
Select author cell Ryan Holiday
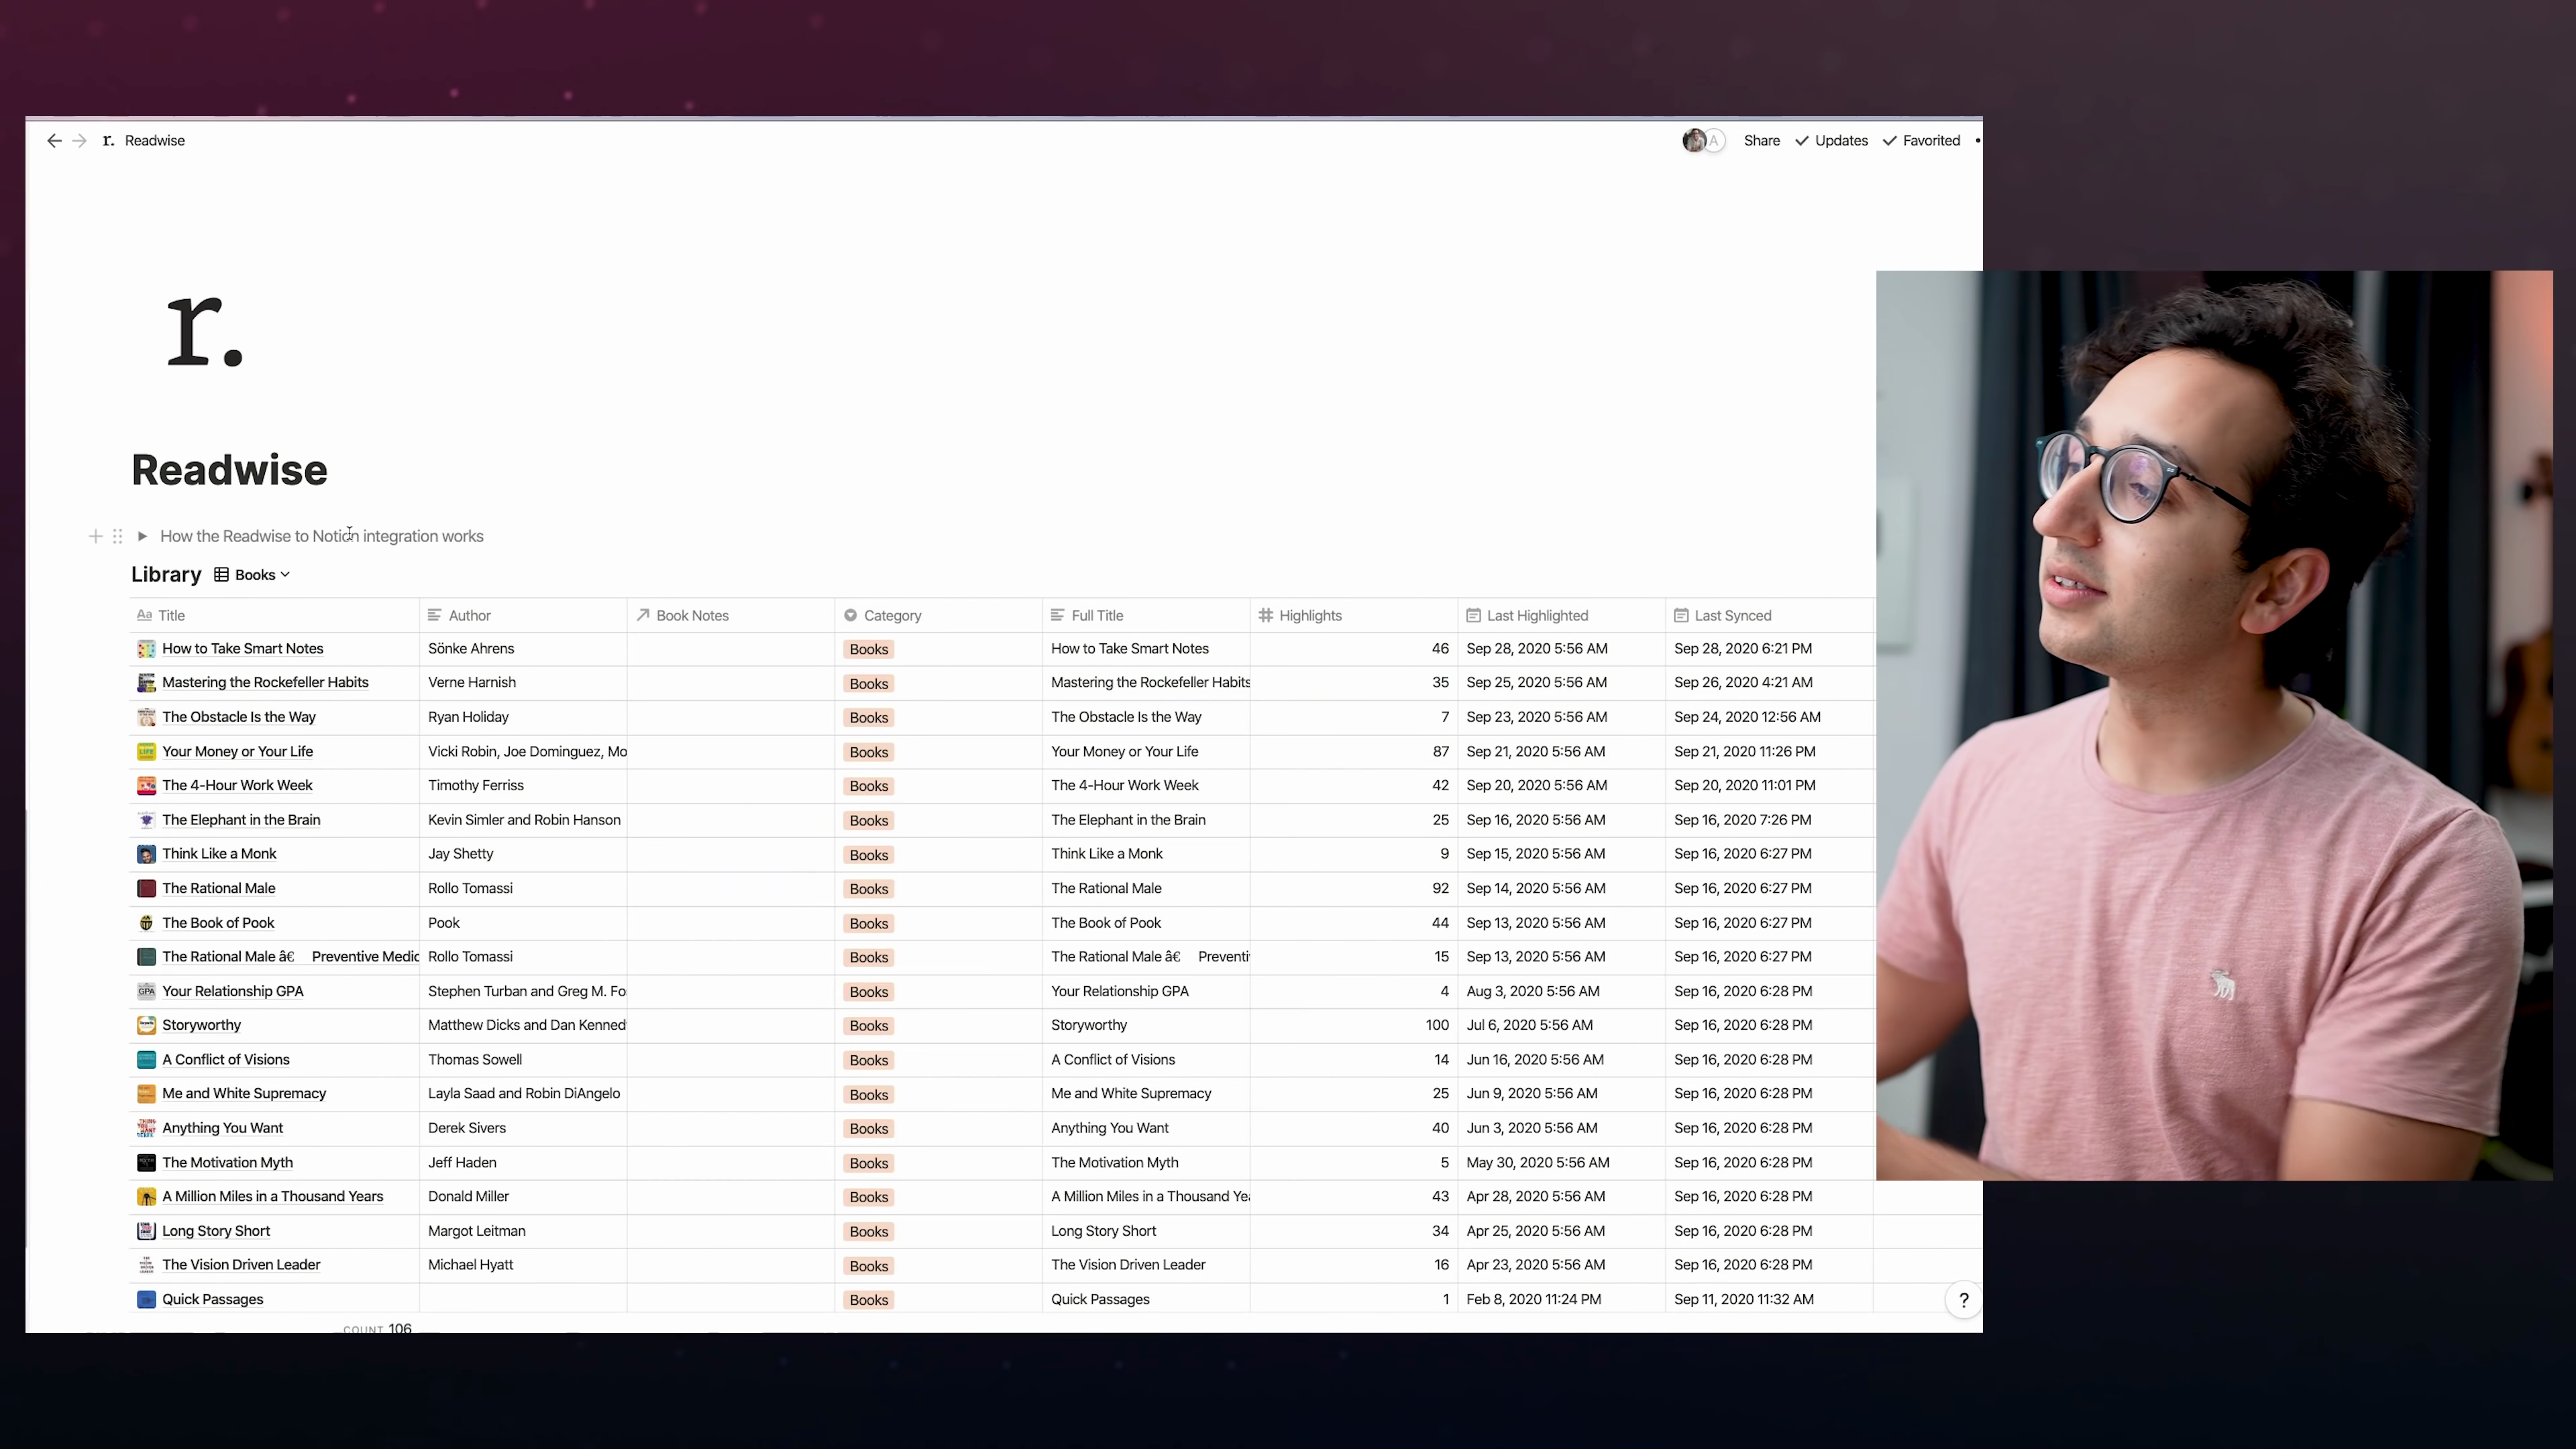(x=523, y=717)
